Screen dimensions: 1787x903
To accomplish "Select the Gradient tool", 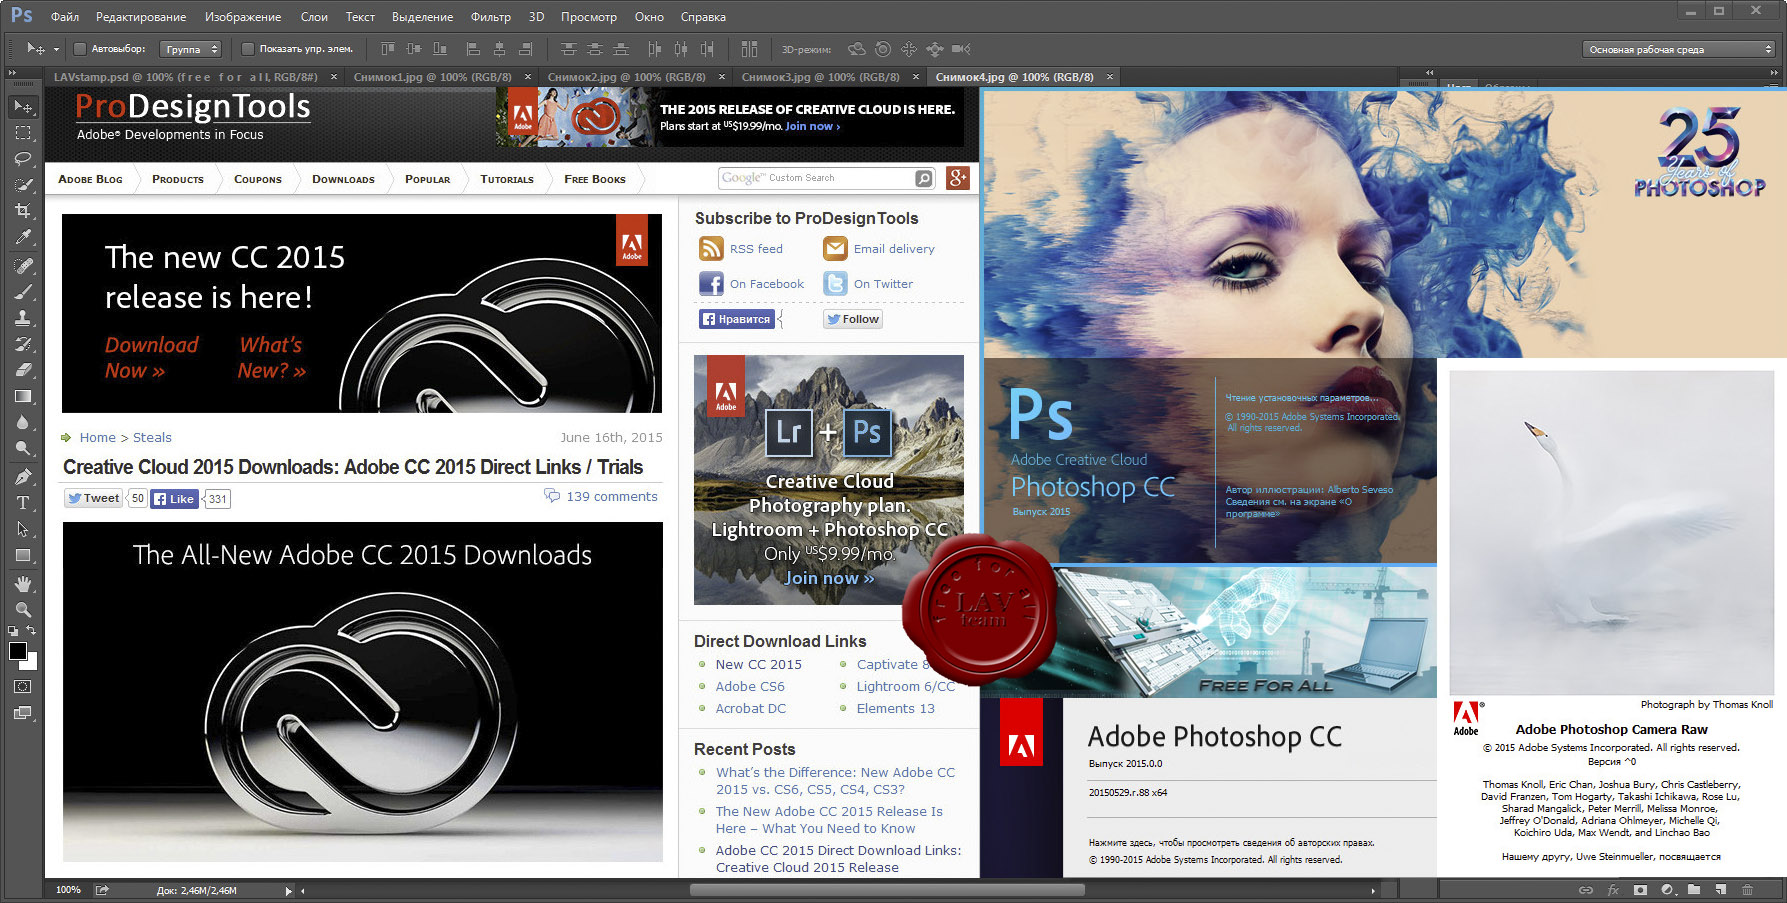I will tap(23, 396).
